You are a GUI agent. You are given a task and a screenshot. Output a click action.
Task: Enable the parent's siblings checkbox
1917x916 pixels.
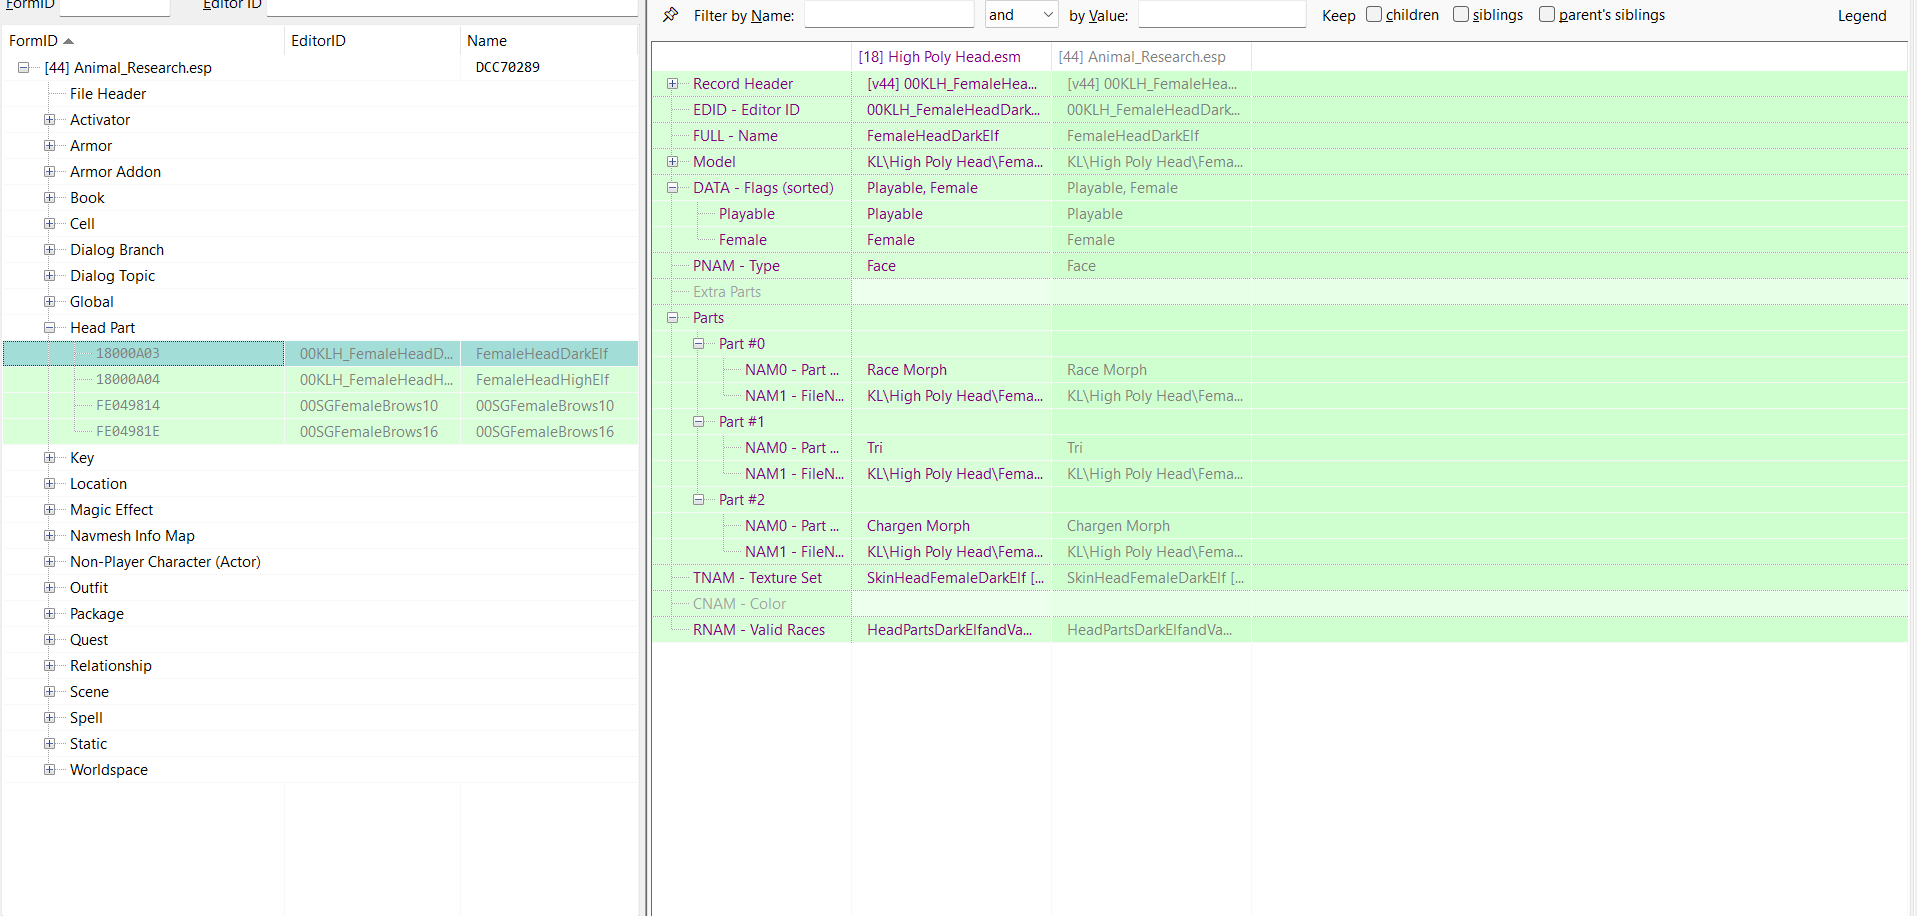pyautogui.click(x=1547, y=14)
